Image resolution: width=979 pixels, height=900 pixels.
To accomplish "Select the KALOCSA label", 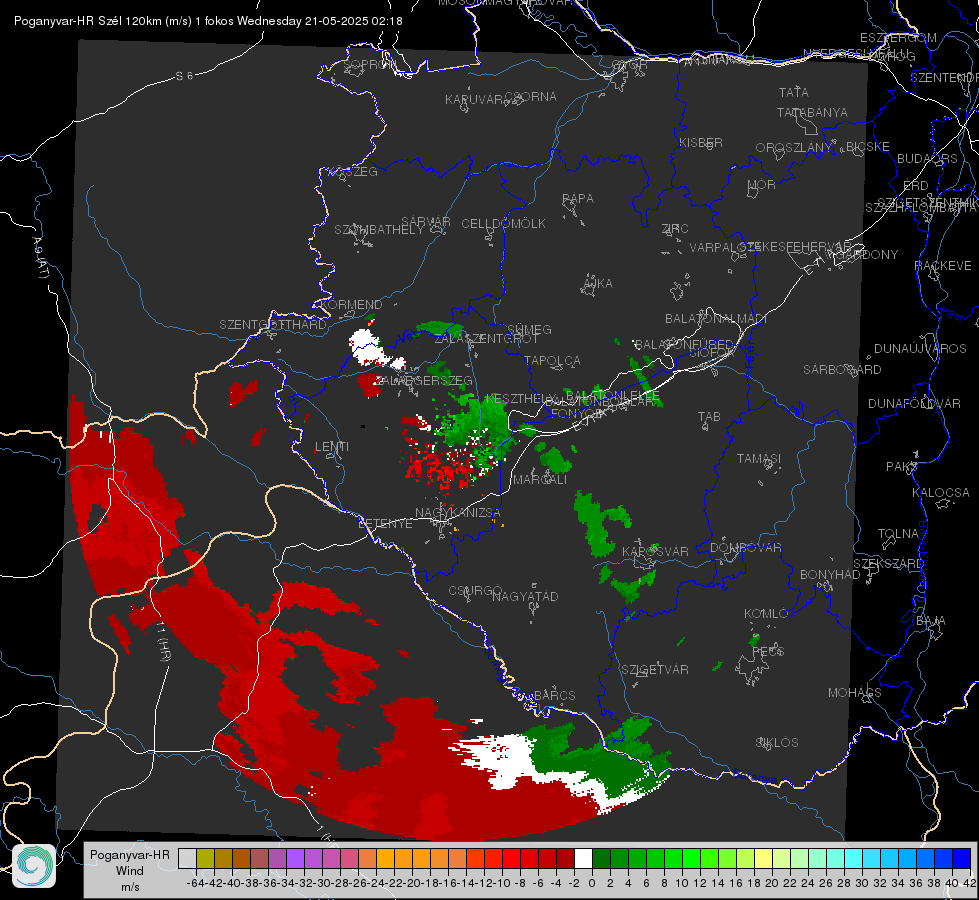I will point(940,493).
